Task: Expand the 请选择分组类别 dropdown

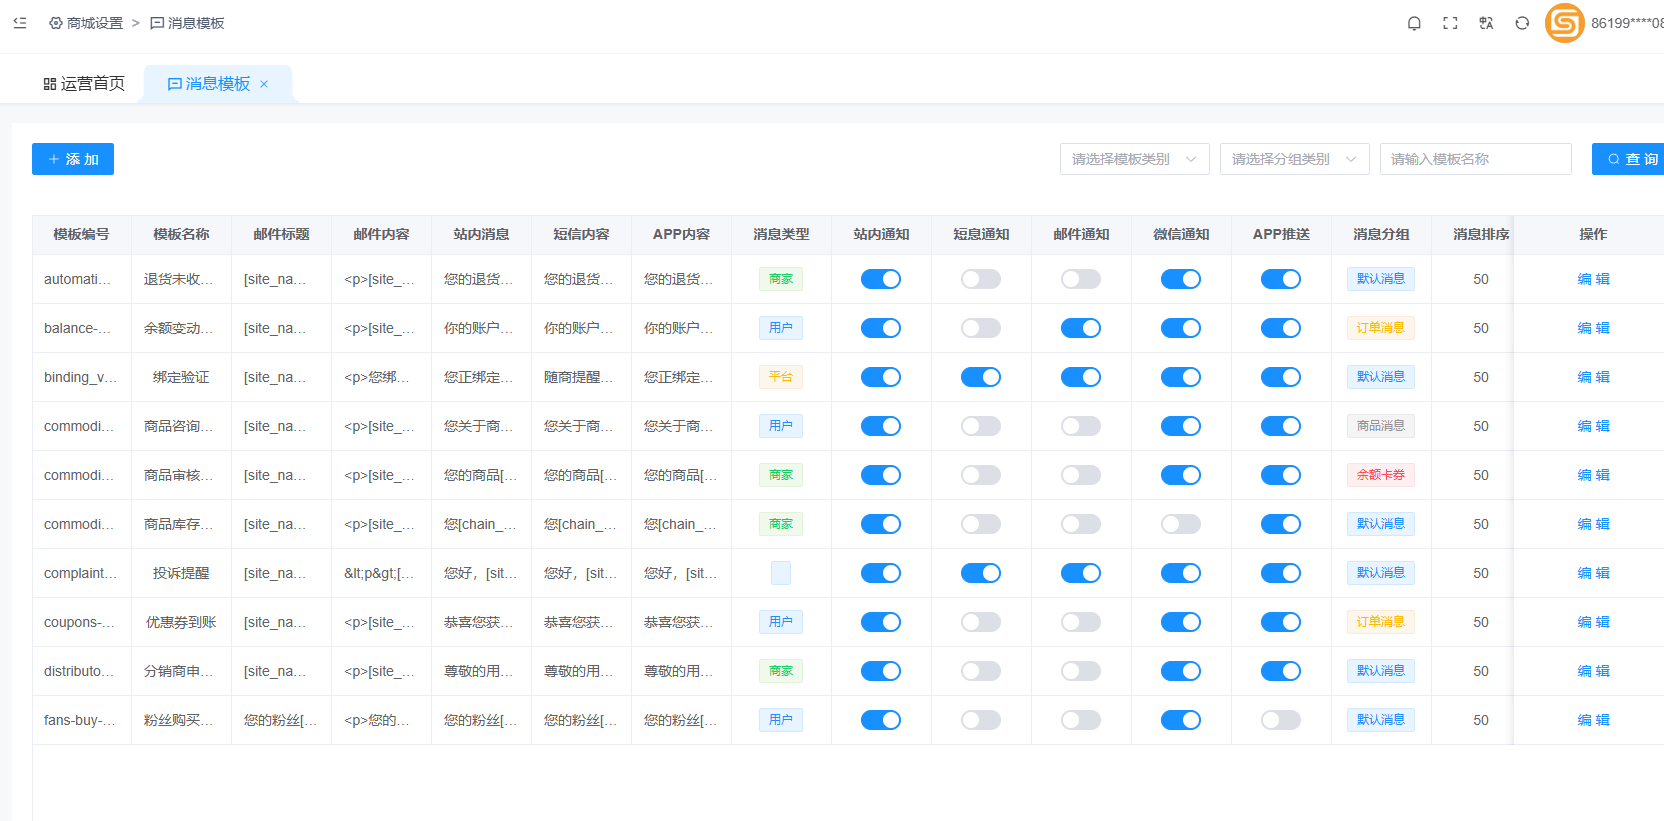Action: pos(1294,159)
